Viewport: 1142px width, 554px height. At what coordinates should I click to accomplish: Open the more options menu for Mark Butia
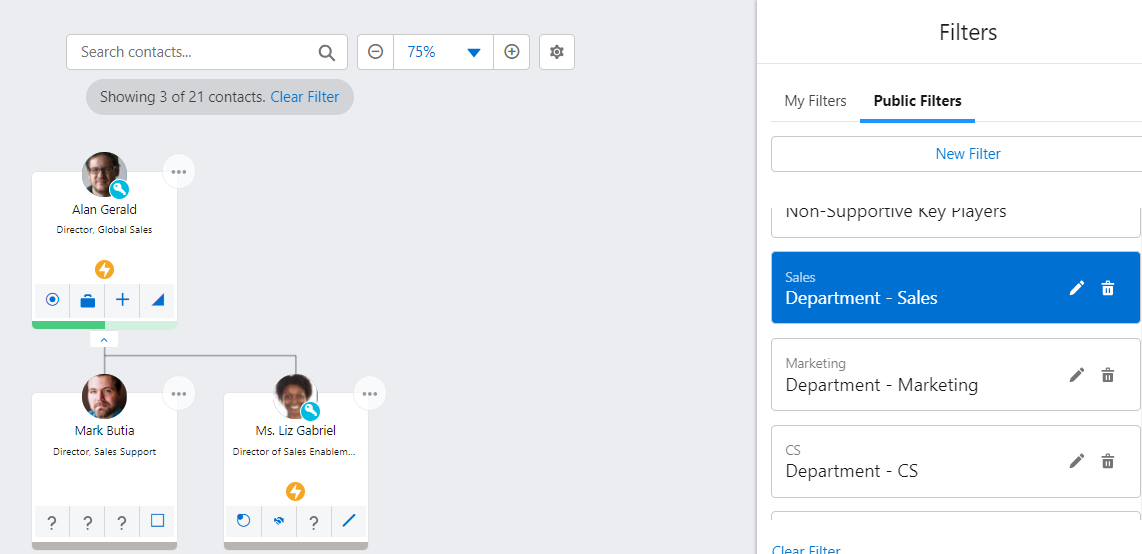(179, 393)
